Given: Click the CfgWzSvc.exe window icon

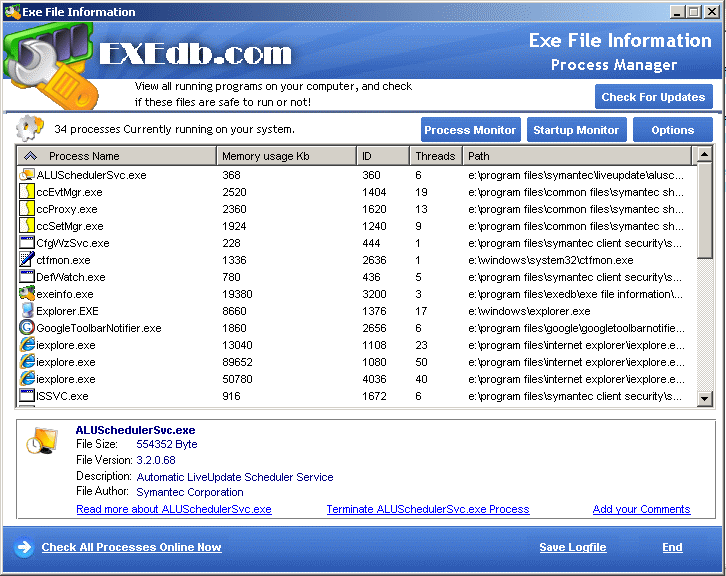Looking at the screenshot, I should click(x=27, y=243).
